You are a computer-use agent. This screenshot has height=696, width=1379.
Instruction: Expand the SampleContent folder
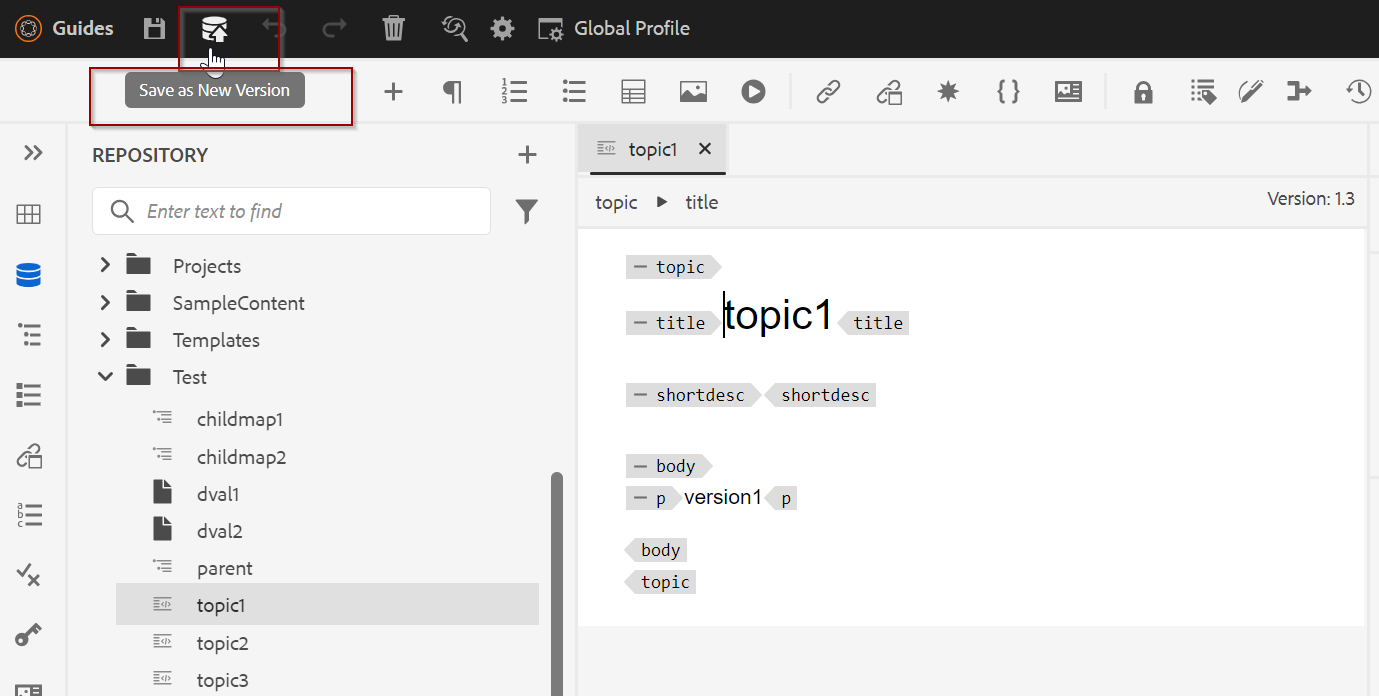click(x=104, y=302)
